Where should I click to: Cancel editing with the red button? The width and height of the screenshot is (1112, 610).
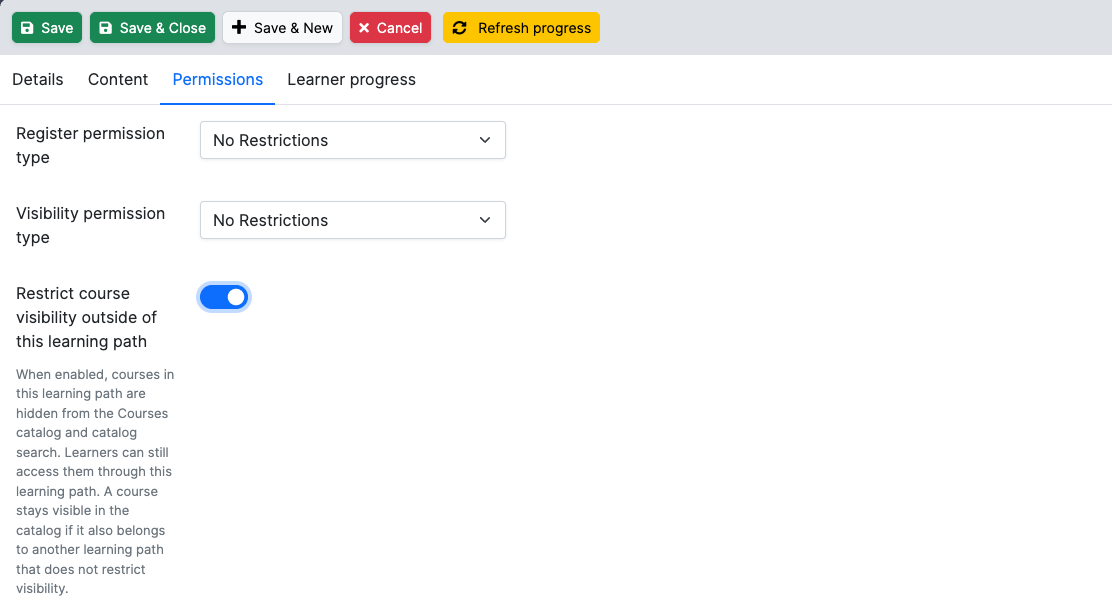coord(390,28)
